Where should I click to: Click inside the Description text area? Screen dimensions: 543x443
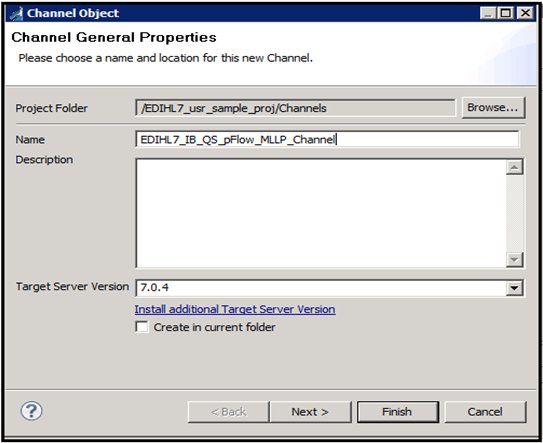tap(321, 213)
